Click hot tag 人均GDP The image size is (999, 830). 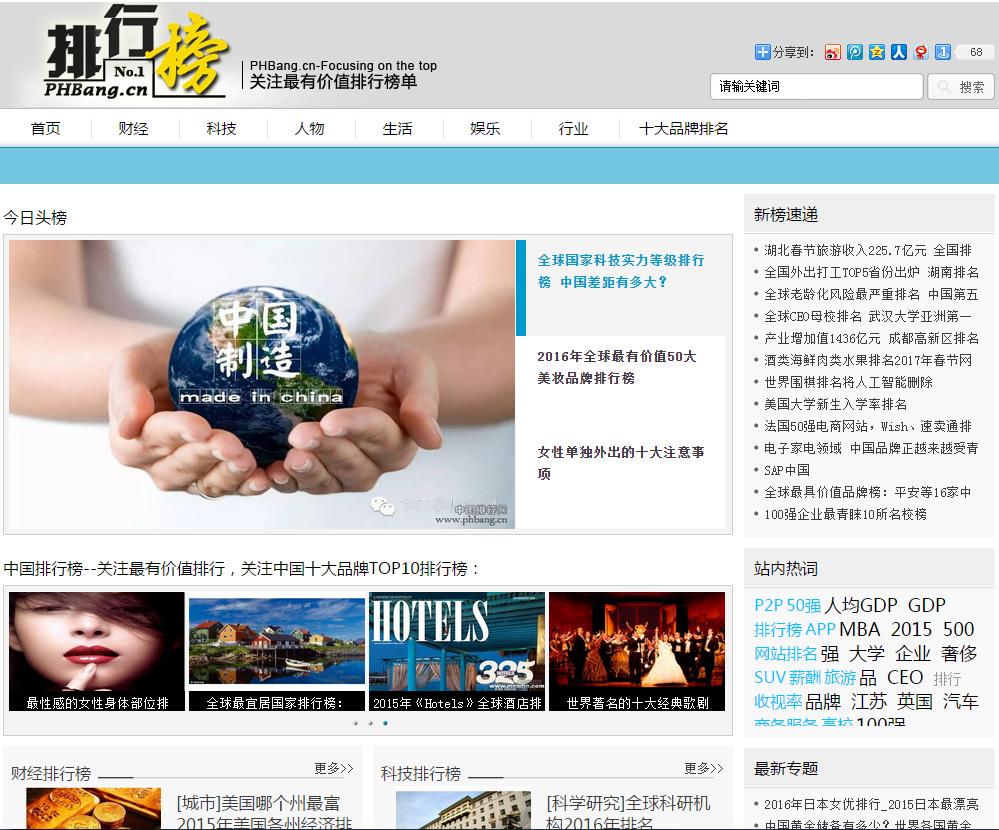point(861,605)
